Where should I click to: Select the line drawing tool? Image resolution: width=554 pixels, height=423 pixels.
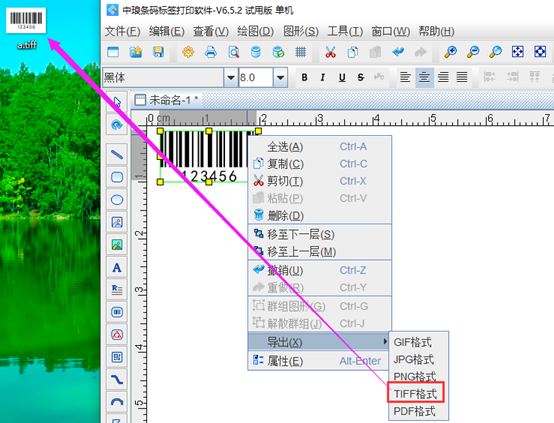[x=117, y=154]
